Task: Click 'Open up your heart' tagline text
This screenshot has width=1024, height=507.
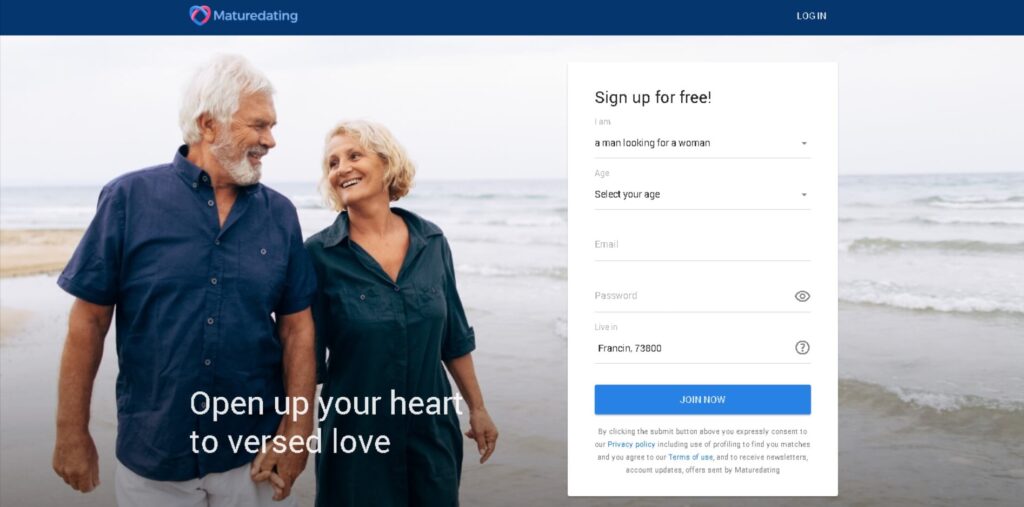Action: click(x=326, y=403)
